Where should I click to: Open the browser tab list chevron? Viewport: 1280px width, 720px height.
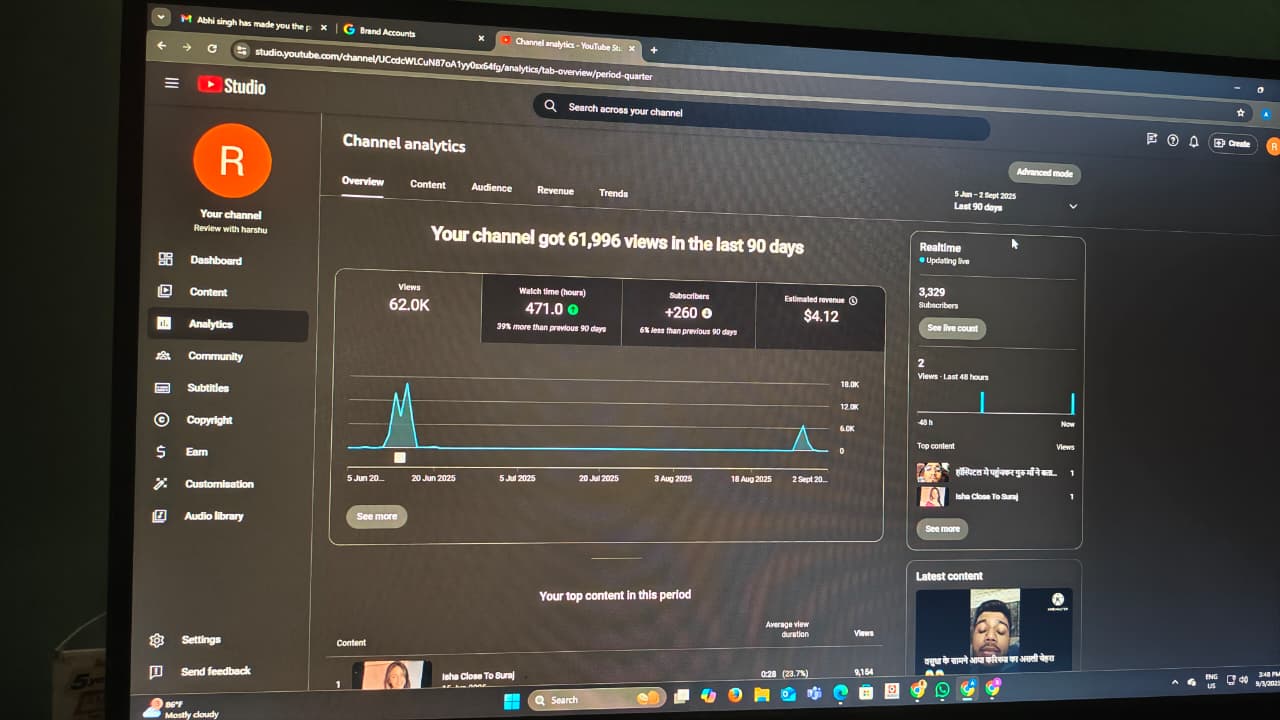tap(162, 17)
